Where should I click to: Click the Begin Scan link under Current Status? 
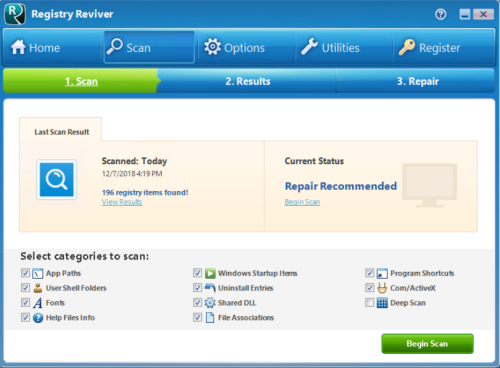click(302, 202)
